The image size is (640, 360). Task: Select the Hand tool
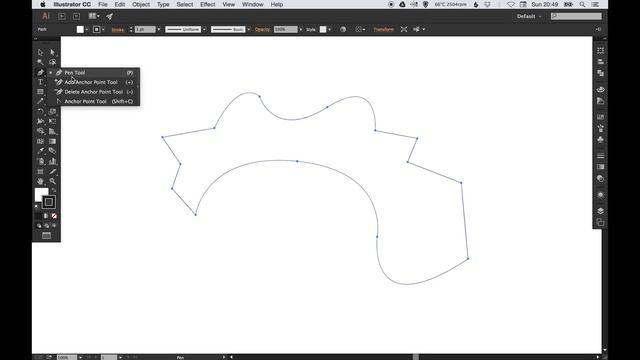[40, 181]
